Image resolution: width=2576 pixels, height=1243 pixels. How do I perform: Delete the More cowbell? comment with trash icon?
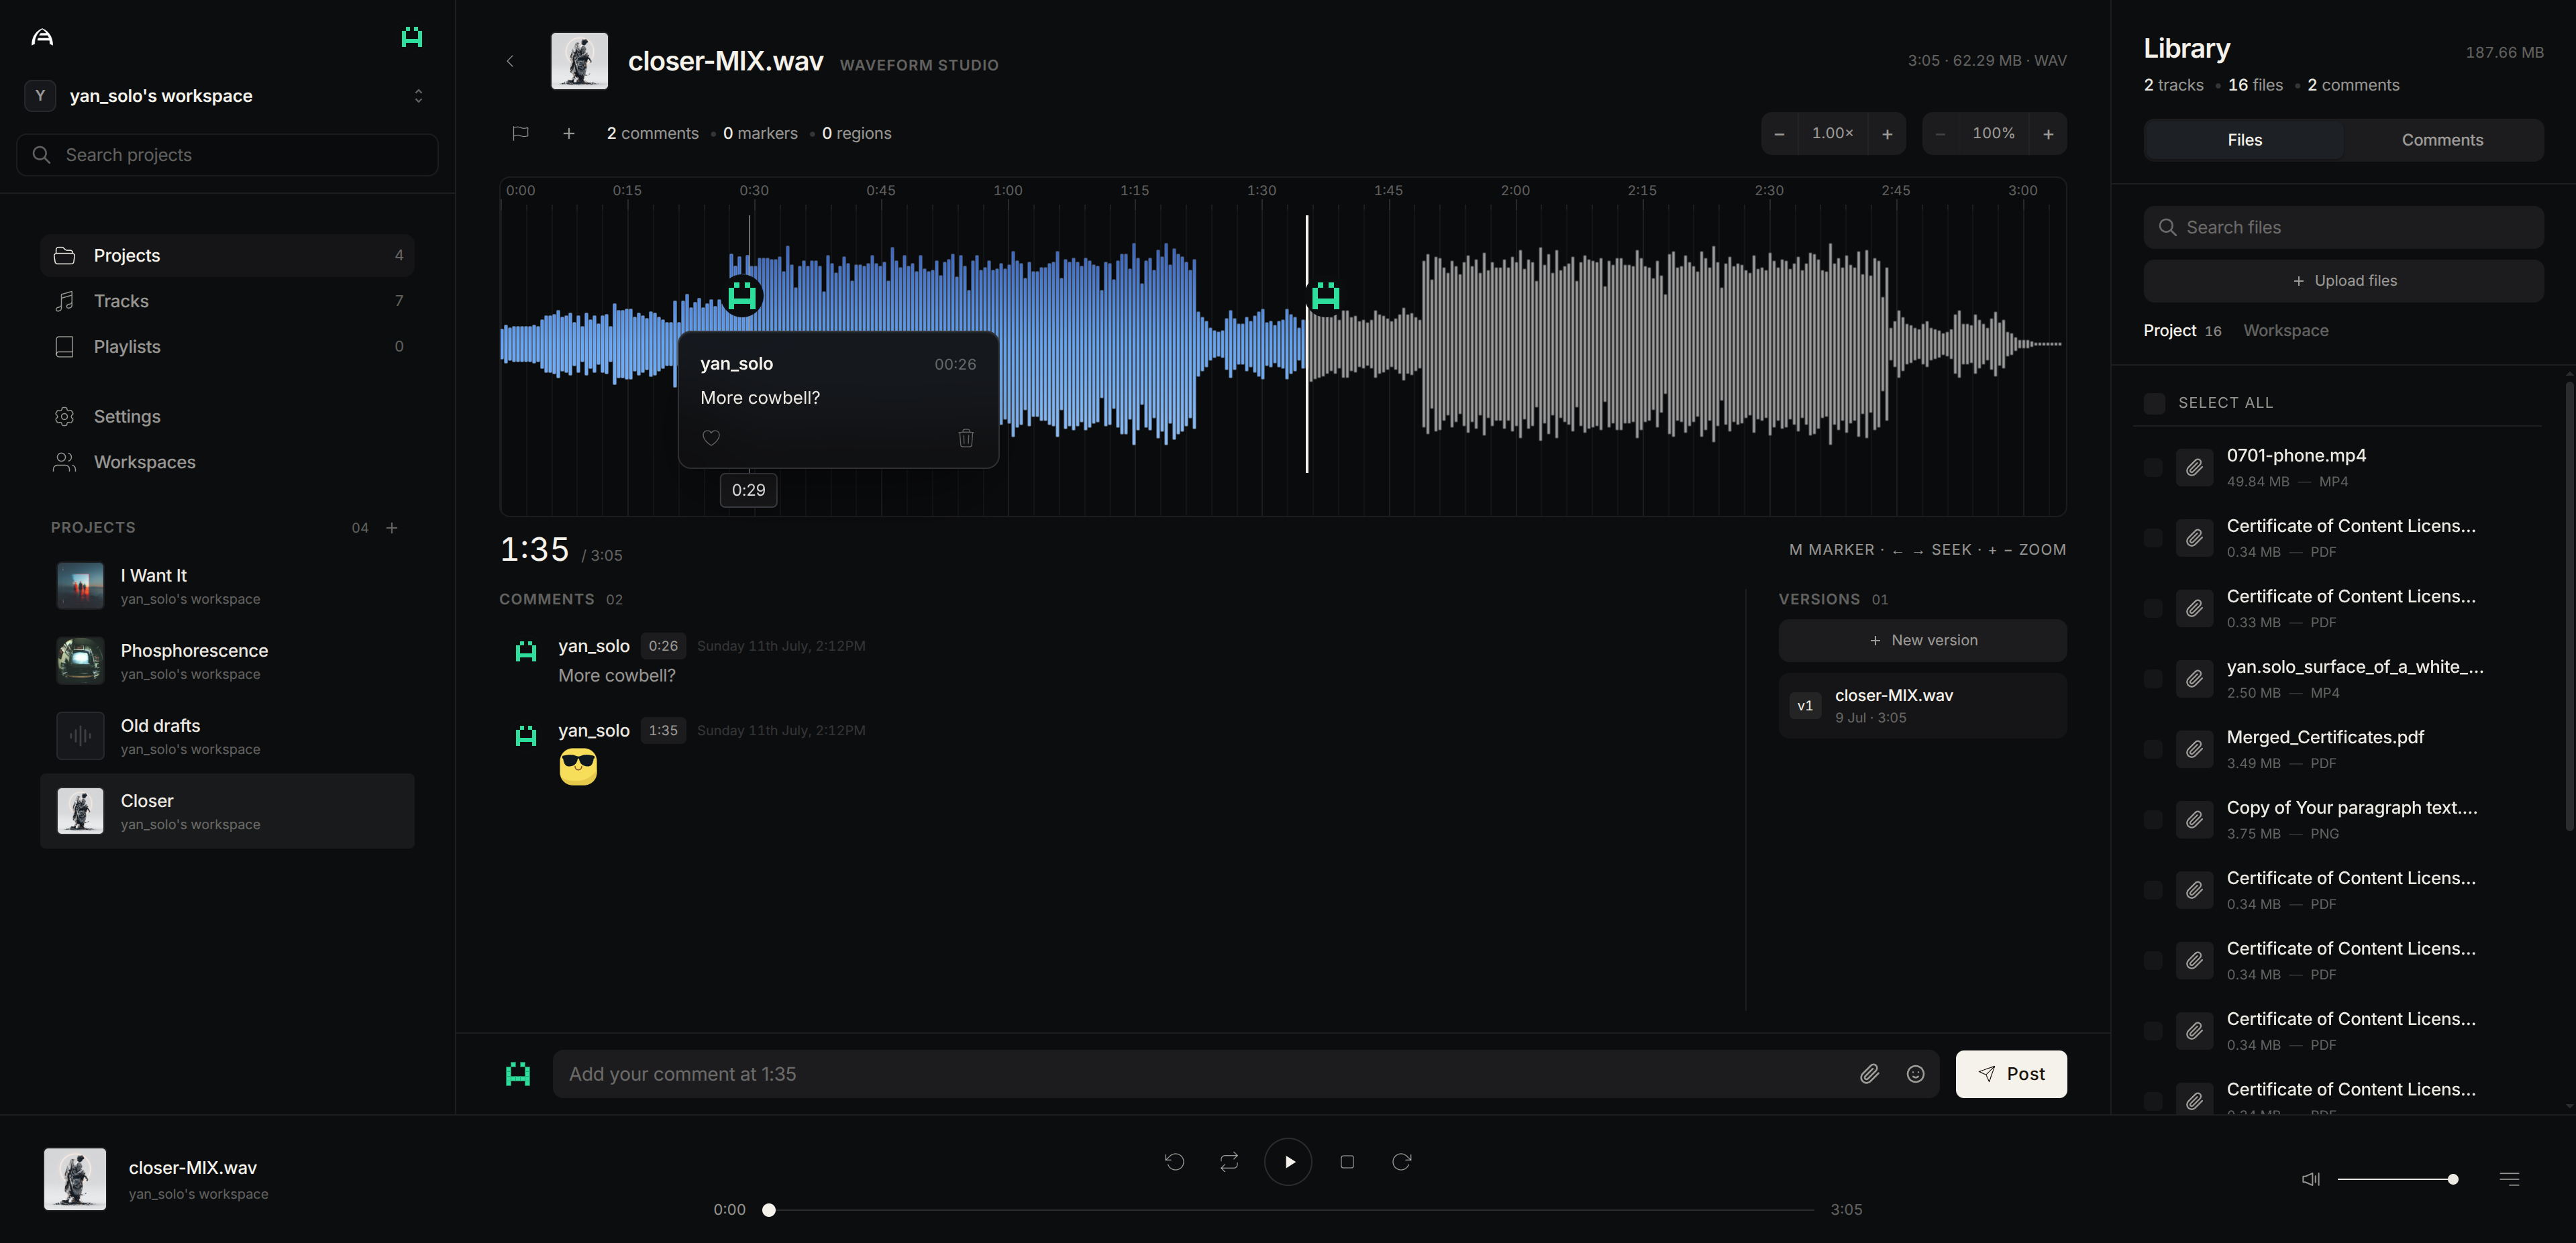point(966,438)
